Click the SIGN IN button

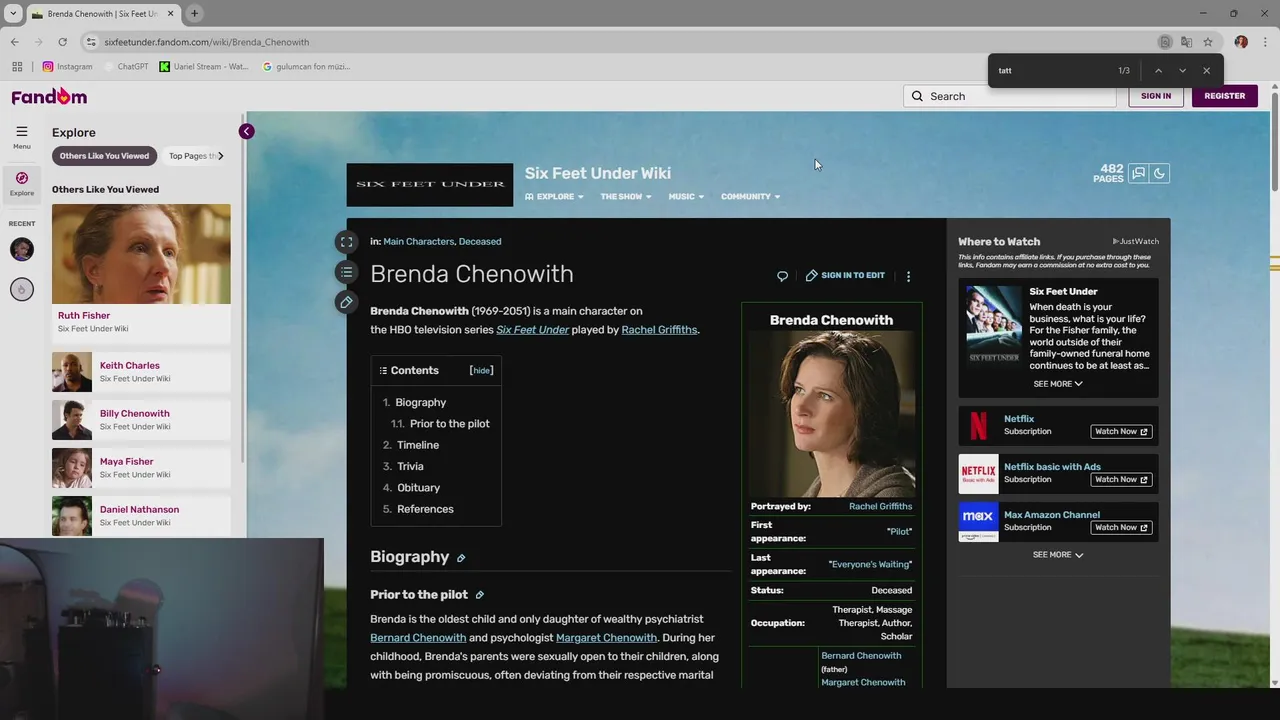[x=1156, y=96]
